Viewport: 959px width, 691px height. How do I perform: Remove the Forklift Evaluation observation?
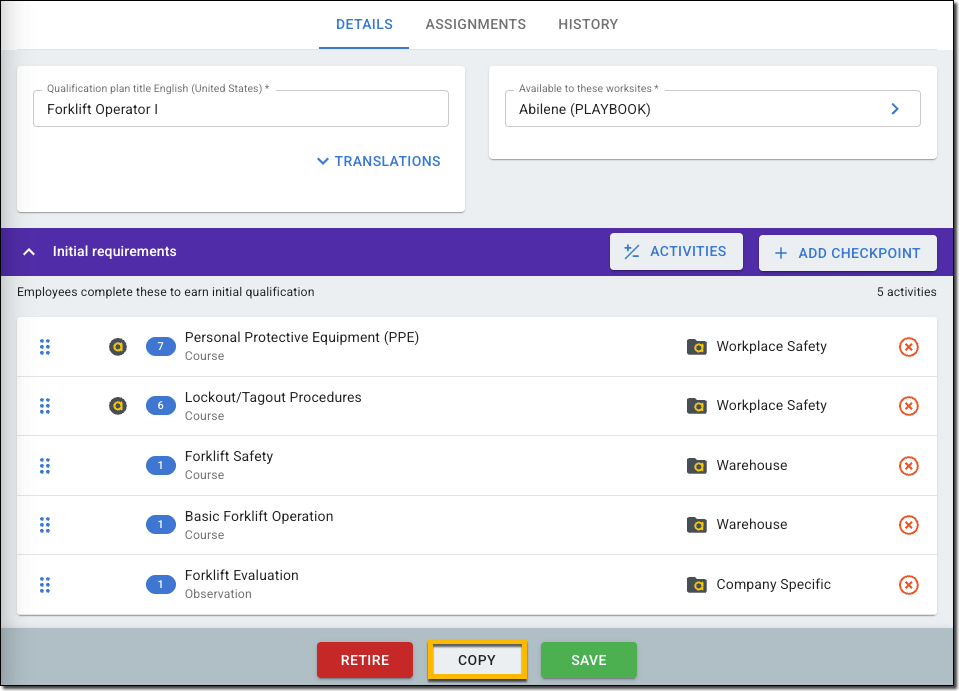click(908, 585)
